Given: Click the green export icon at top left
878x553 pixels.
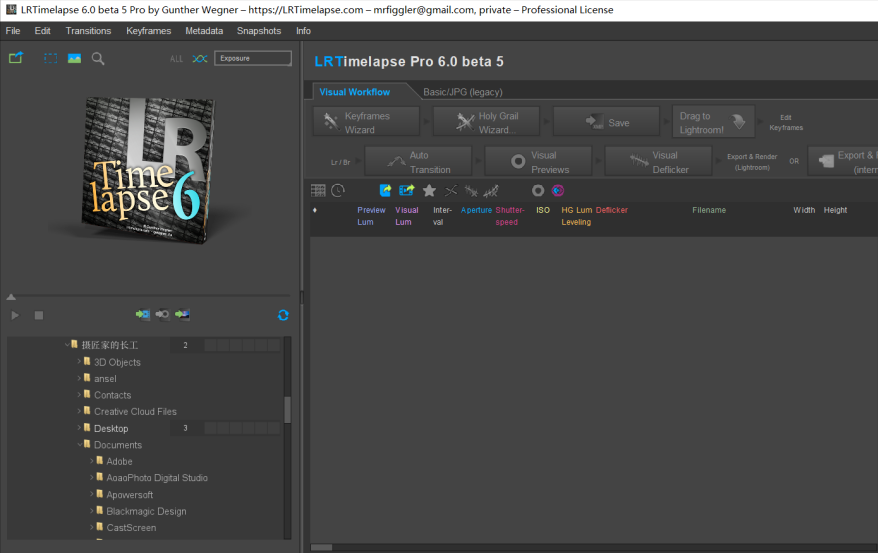Looking at the screenshot, I should click(x=16, y=58).
